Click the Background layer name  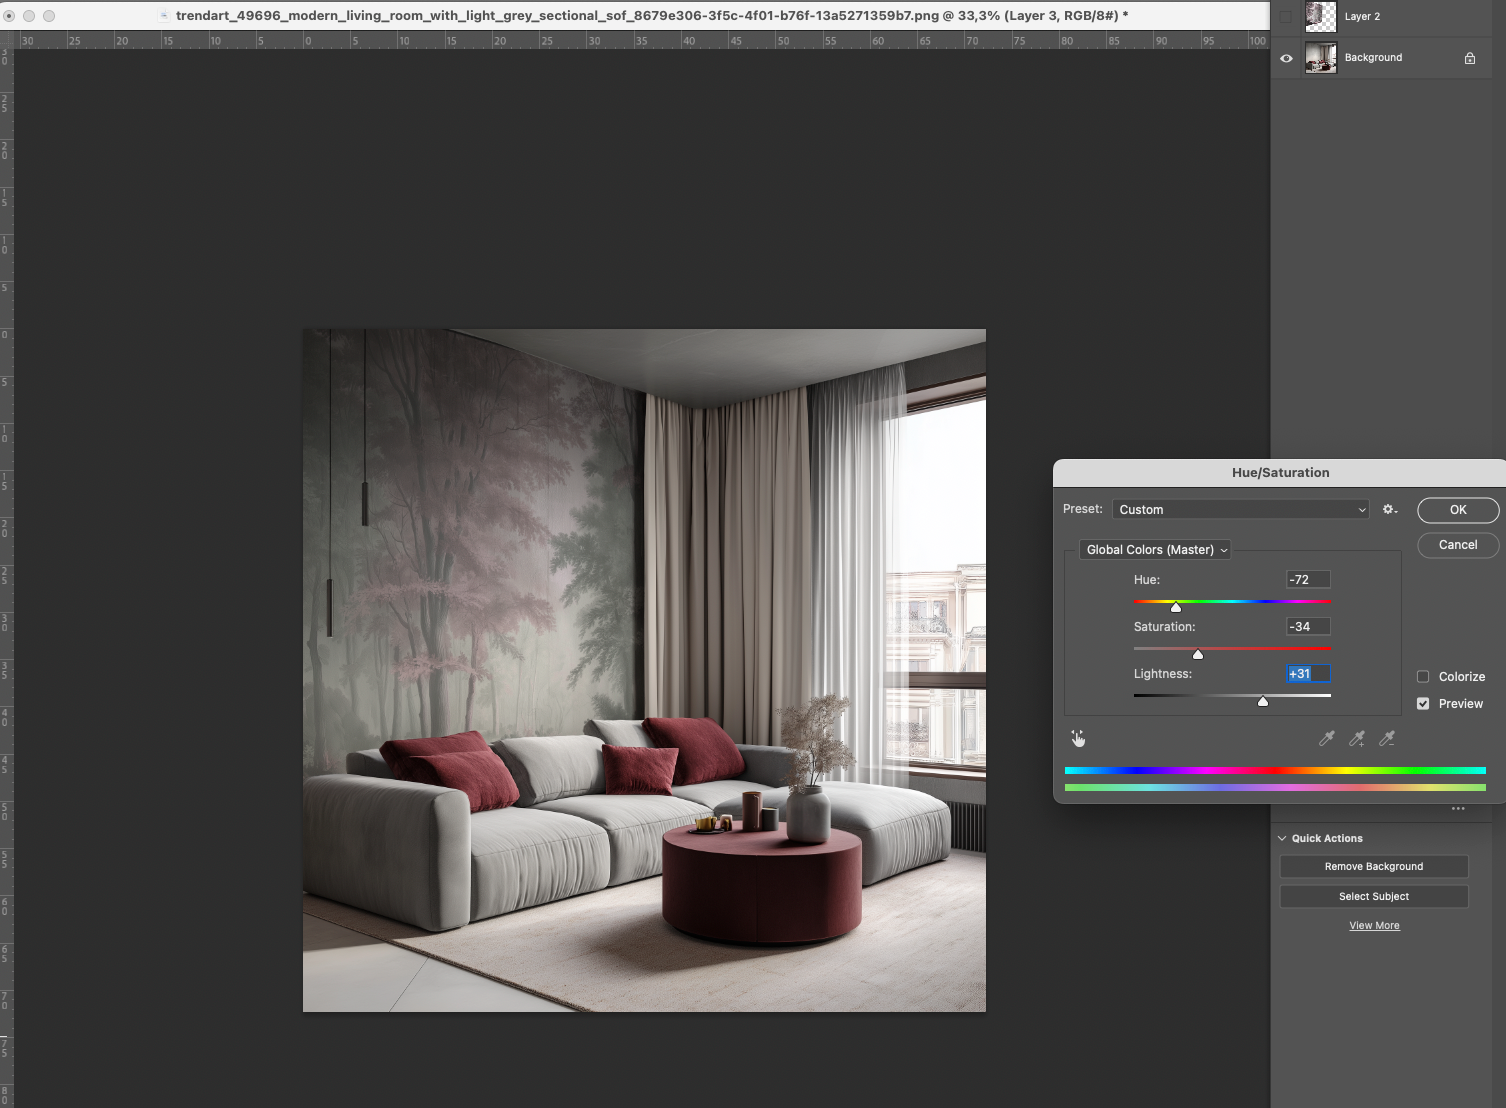1373,58
